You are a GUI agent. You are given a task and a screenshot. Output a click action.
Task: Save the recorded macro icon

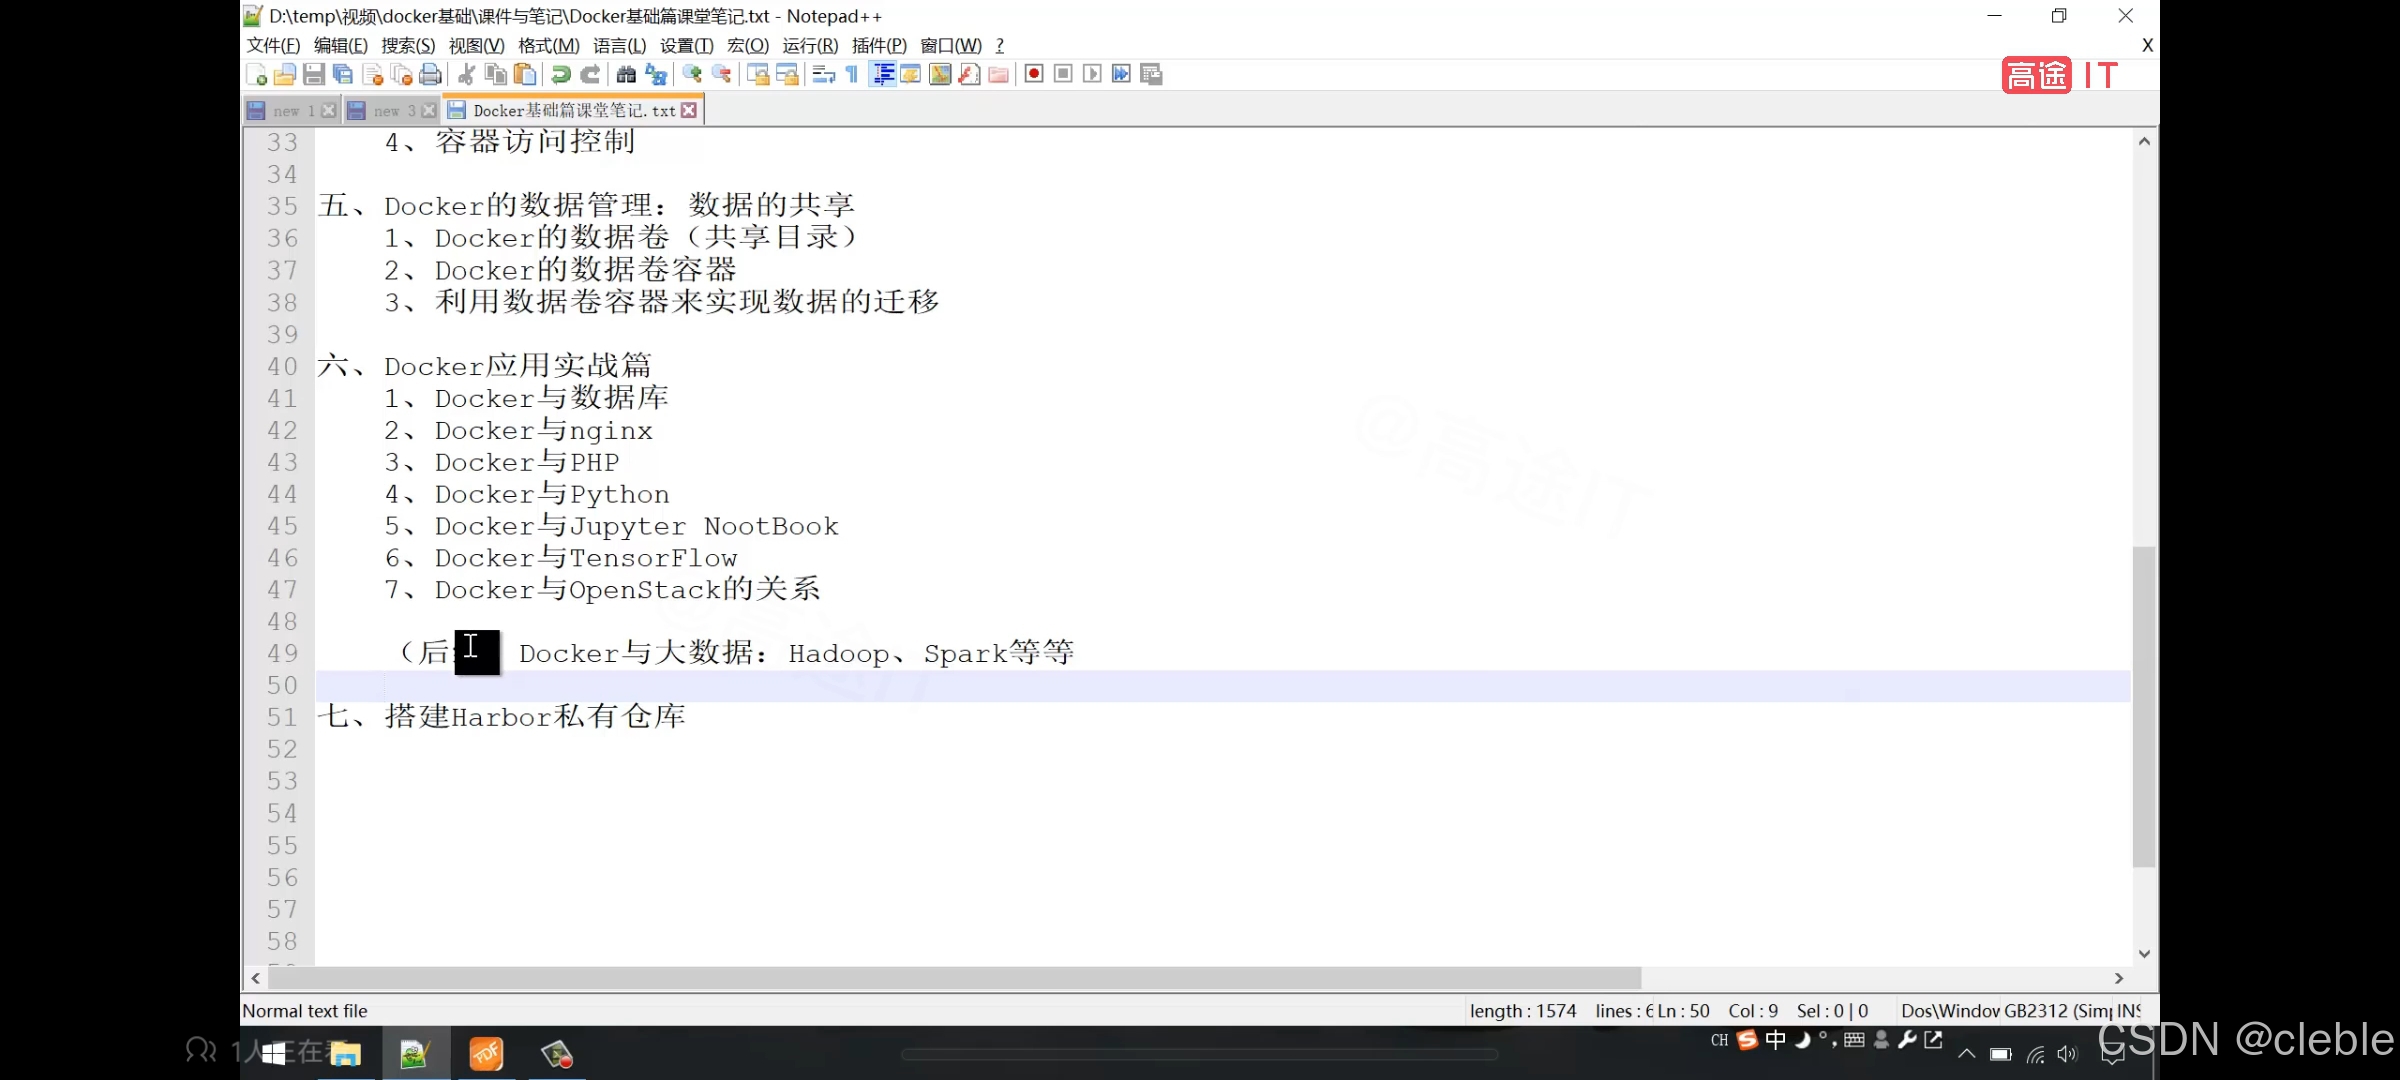pyautogui.click(x=1151, y=75)
